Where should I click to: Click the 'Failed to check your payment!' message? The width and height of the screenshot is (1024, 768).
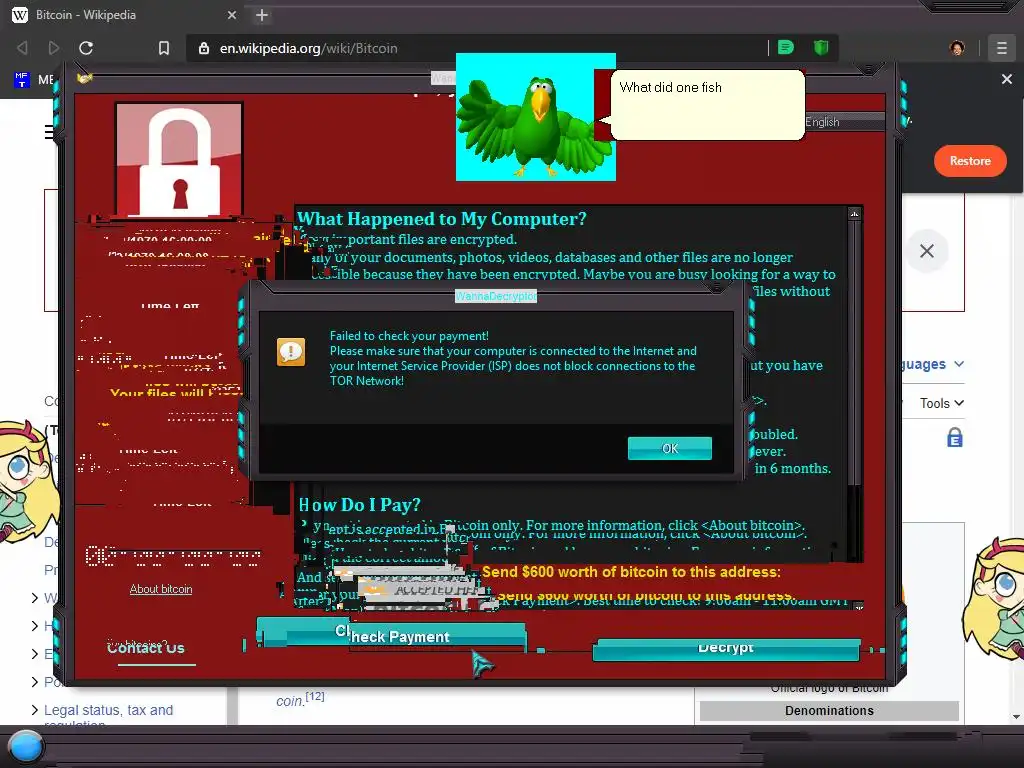(409, 336)
